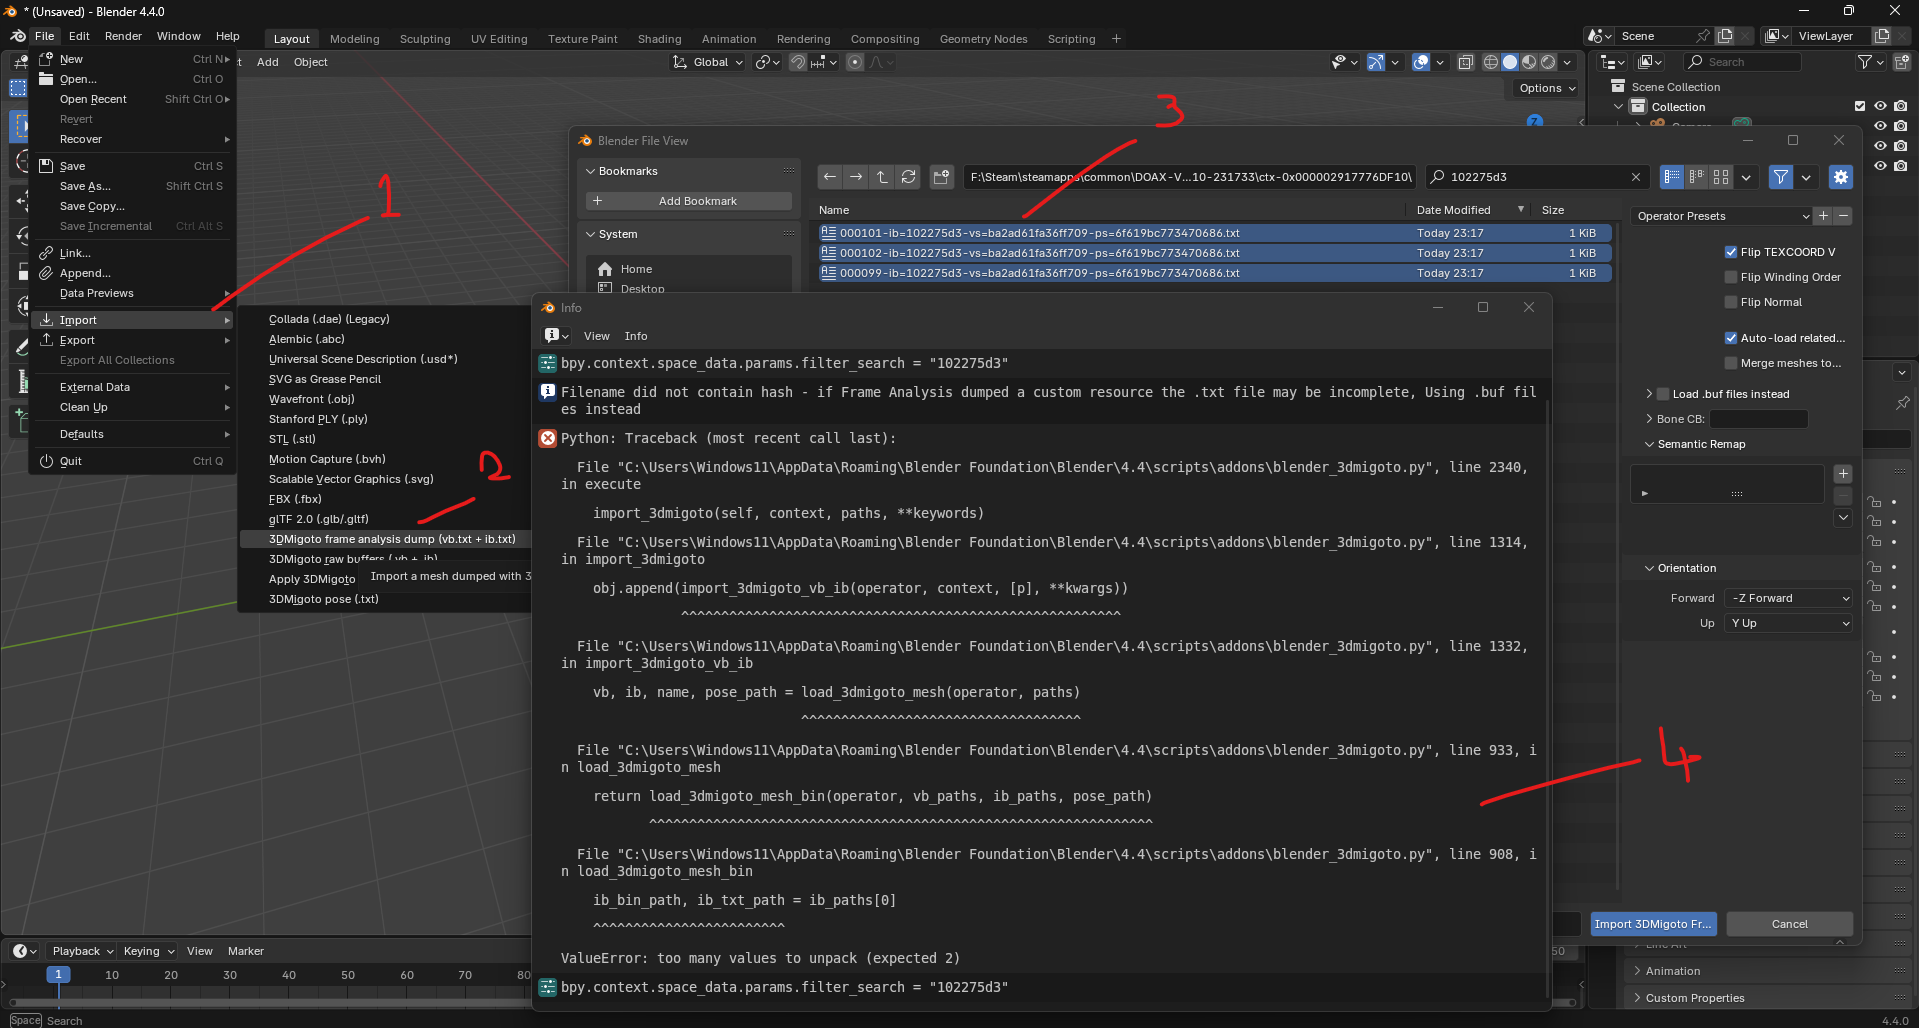Switch File View to thumbnails display
Image resolution: width=1919 pixels, height=1028 pixels.
coord(1721,177)
